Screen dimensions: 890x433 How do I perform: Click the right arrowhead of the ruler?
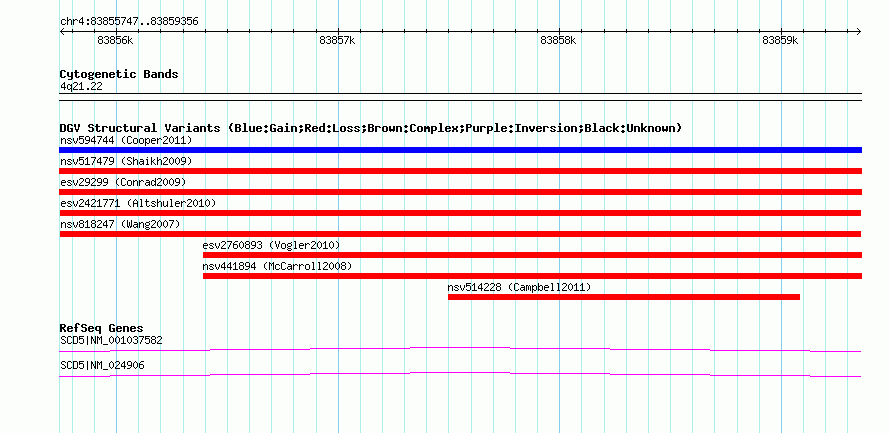click(x=859, y=32)
